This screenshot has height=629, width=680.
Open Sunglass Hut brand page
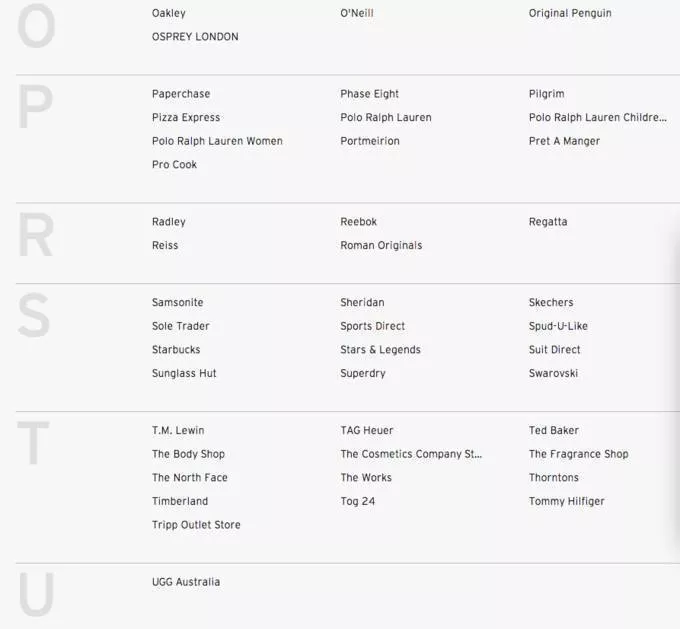[x=184, y=373]
